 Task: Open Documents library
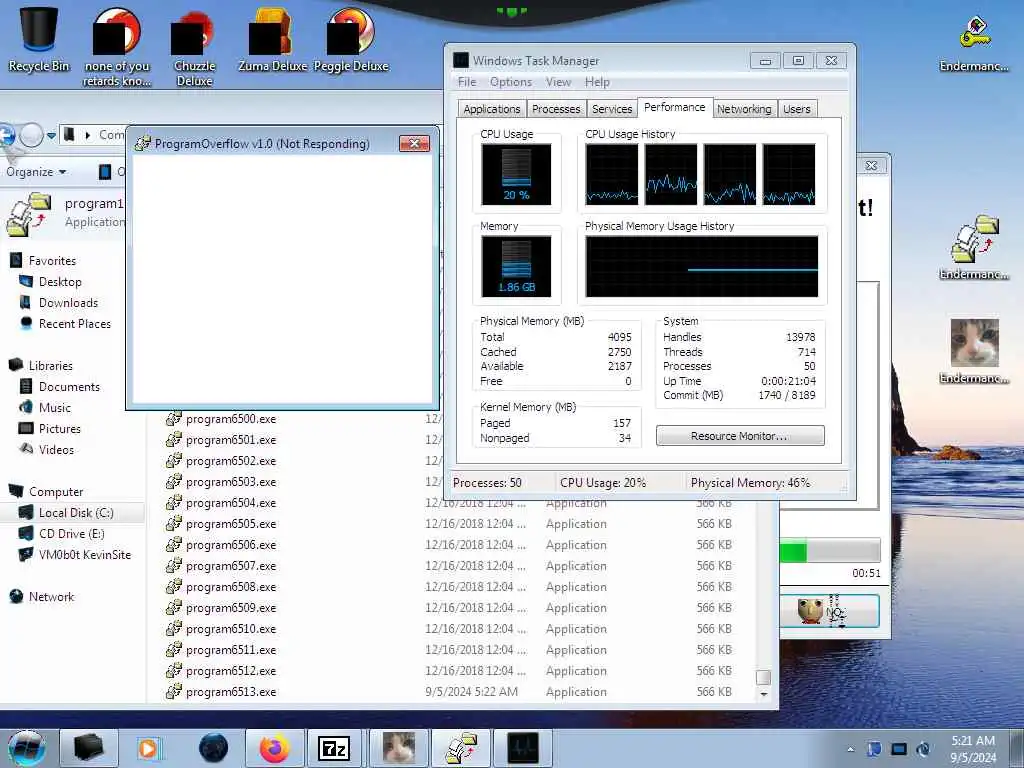click(x=69, y=387)
